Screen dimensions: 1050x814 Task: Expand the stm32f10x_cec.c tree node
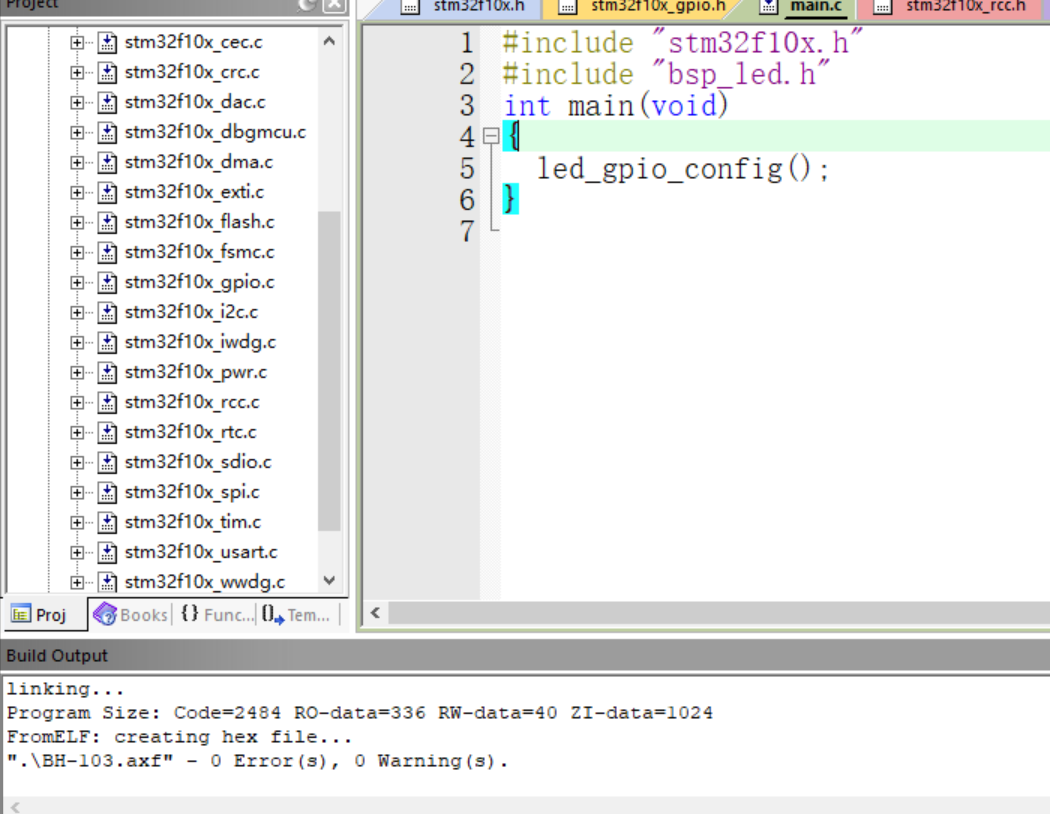coord(77,43)
